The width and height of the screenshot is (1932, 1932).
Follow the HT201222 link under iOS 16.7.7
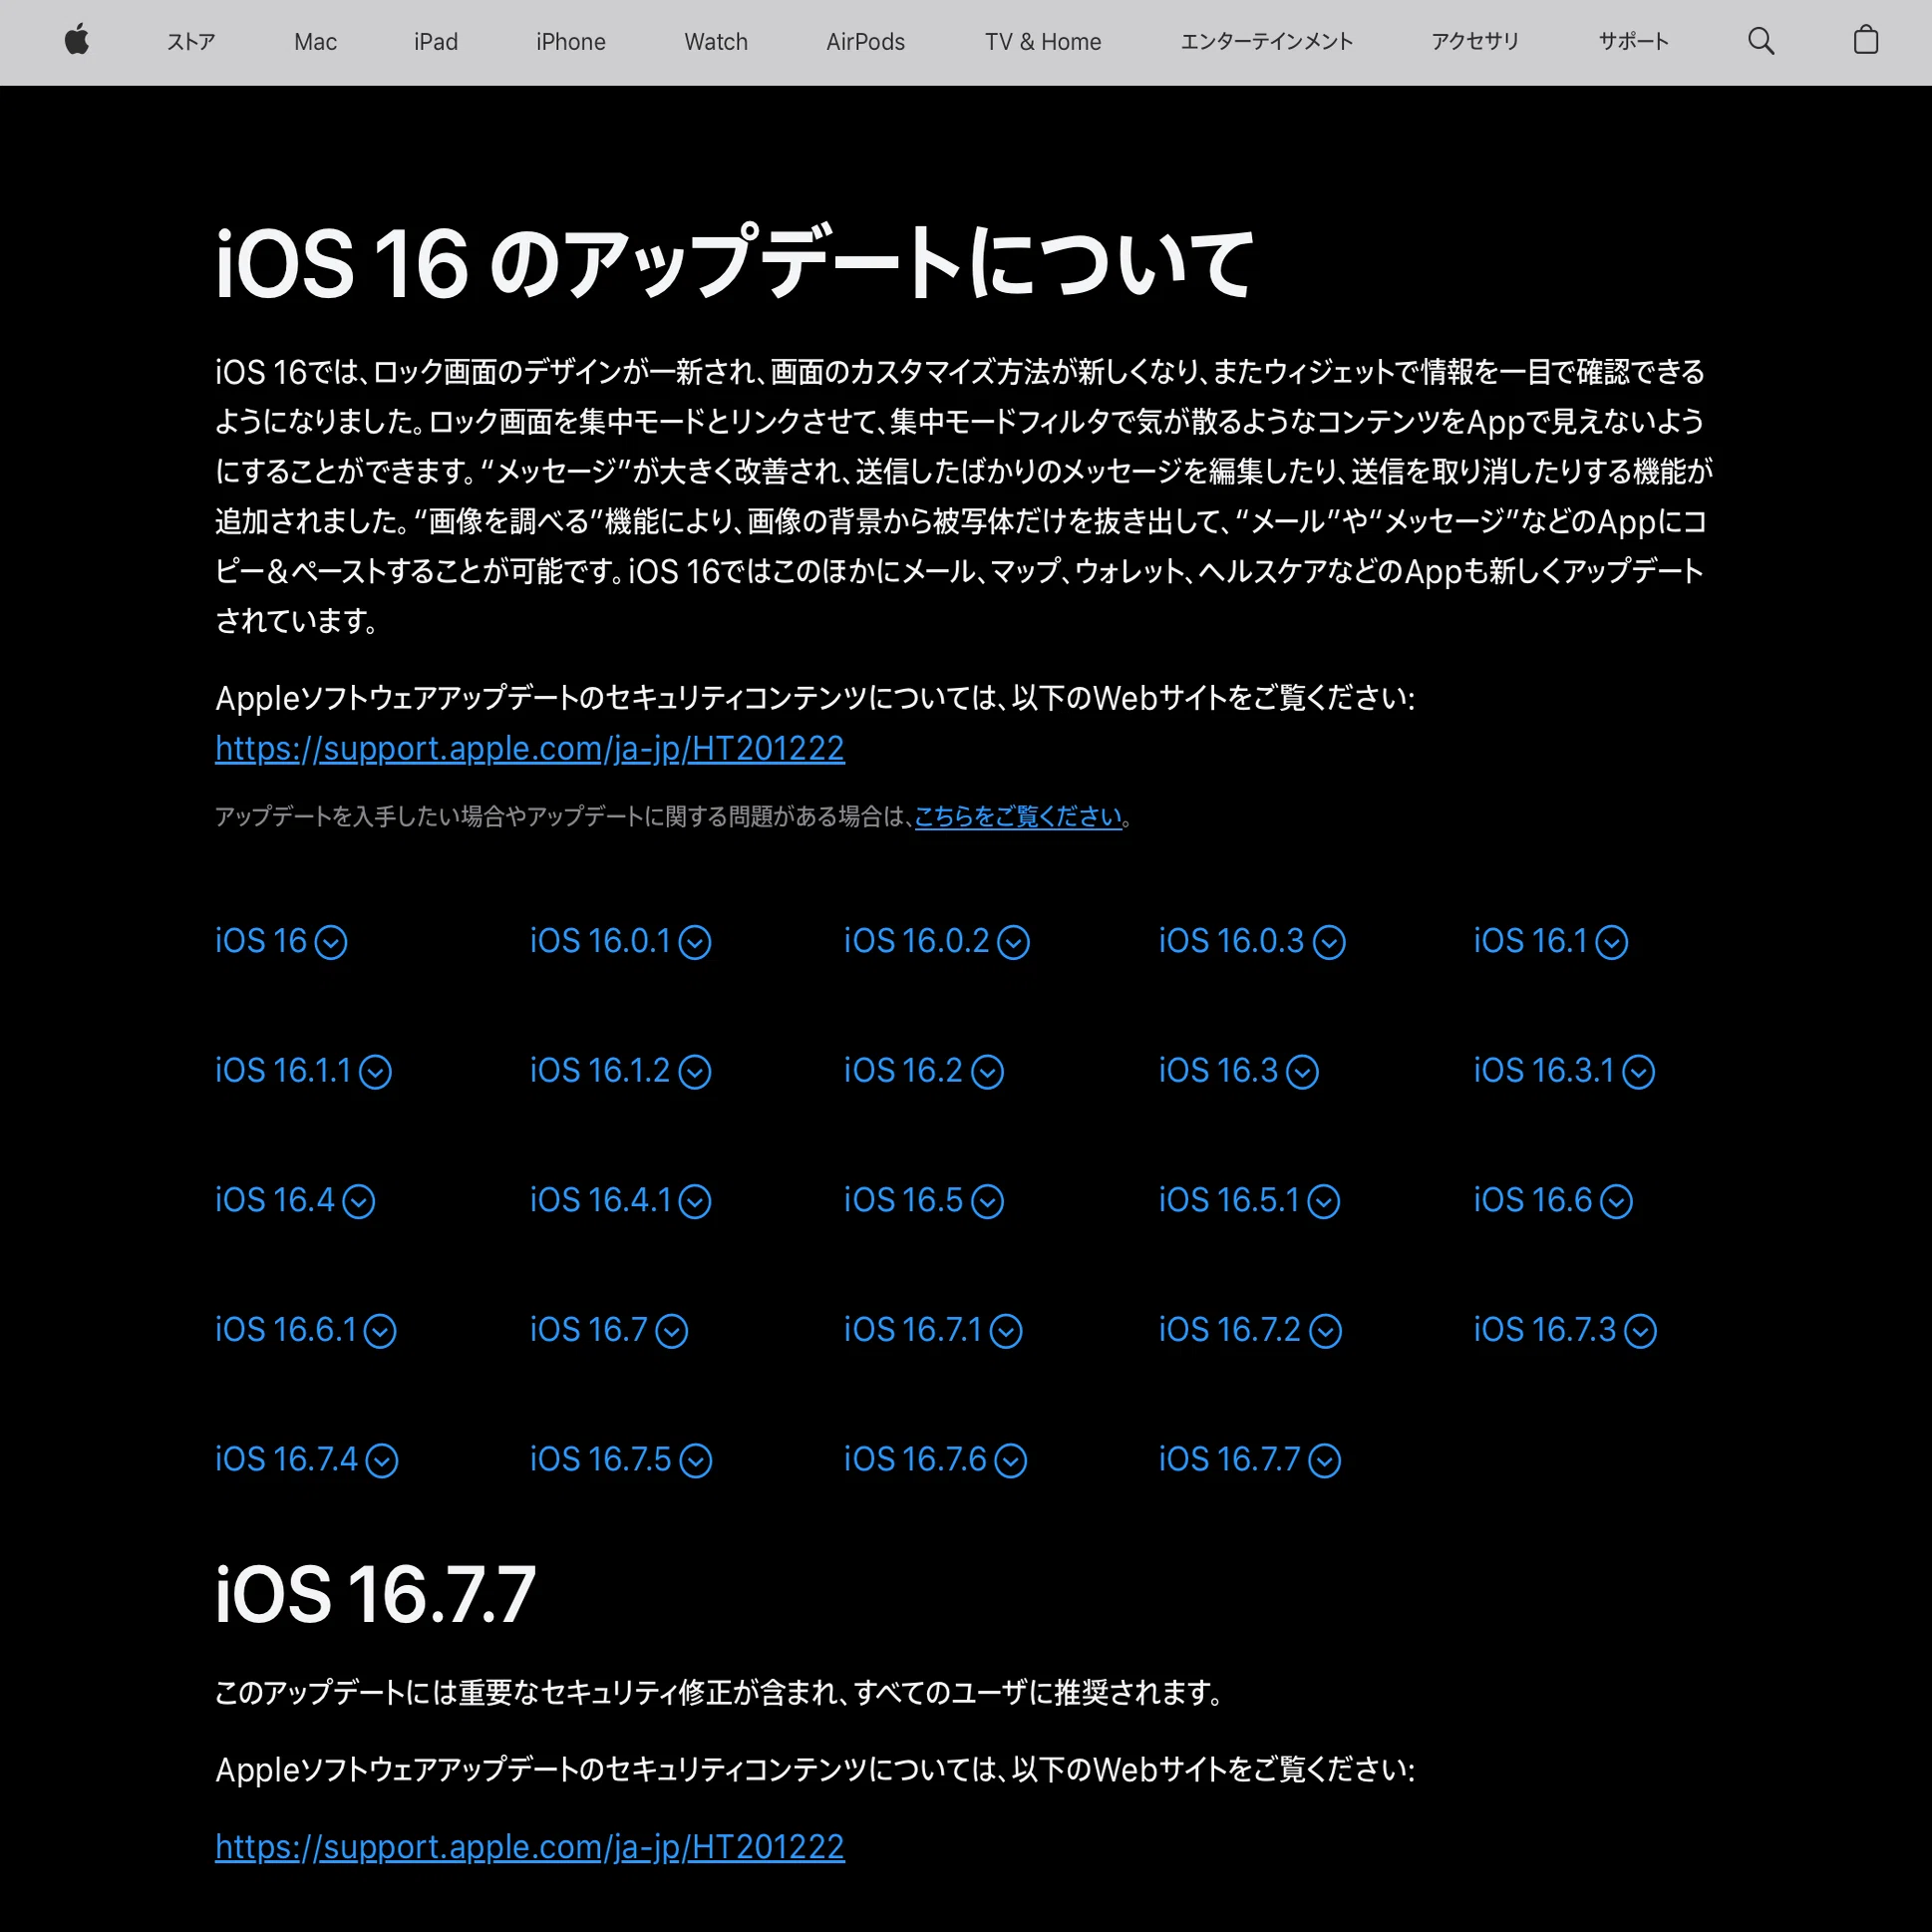coord(530,1846)
